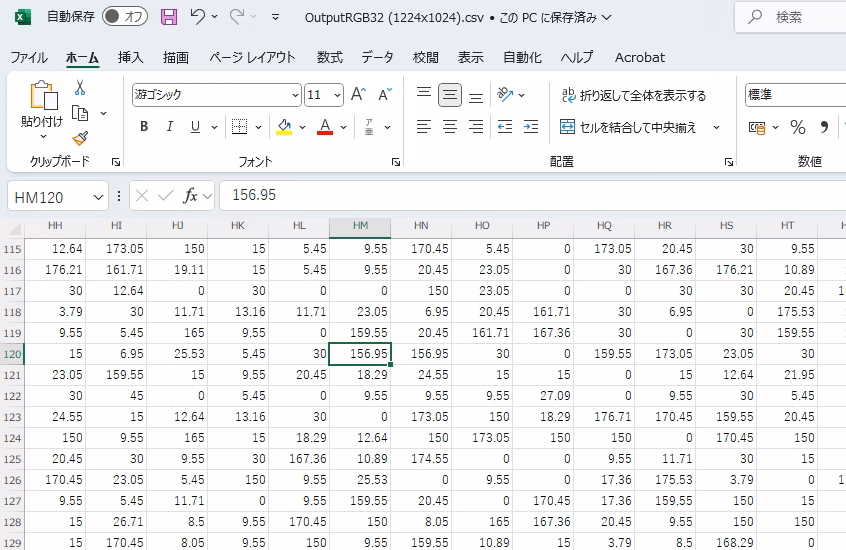Expand merge and center options arrow
Screen dimensions: 846x550
pos(717,127)
